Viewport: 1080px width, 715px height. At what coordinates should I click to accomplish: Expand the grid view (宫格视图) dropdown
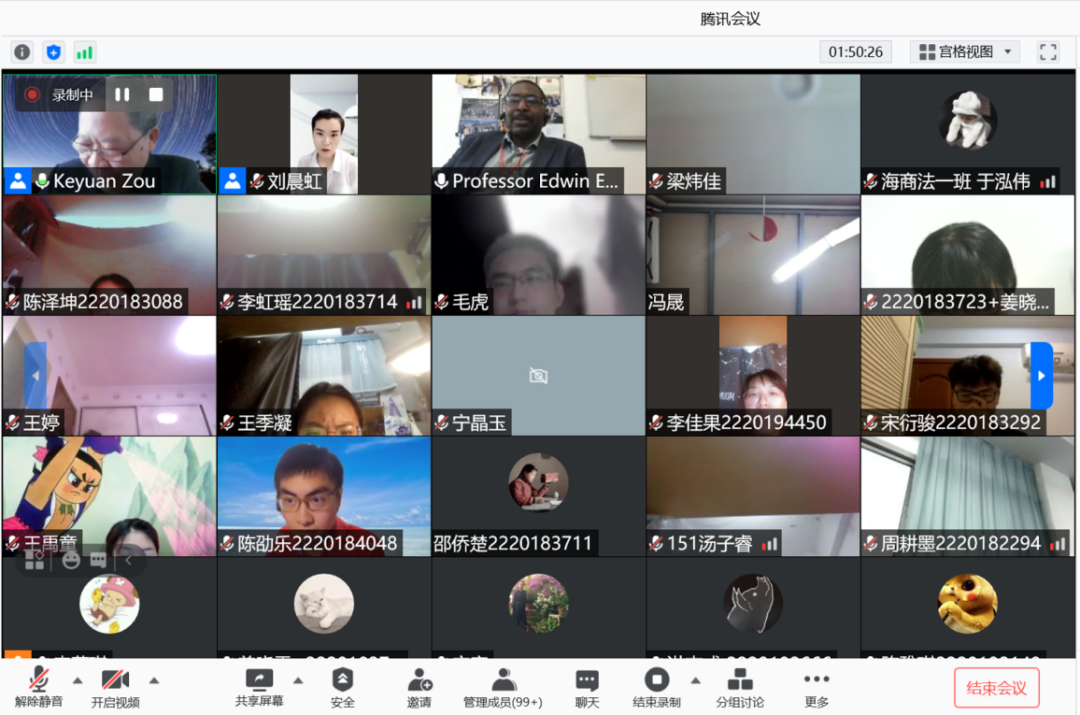[965, 52]
